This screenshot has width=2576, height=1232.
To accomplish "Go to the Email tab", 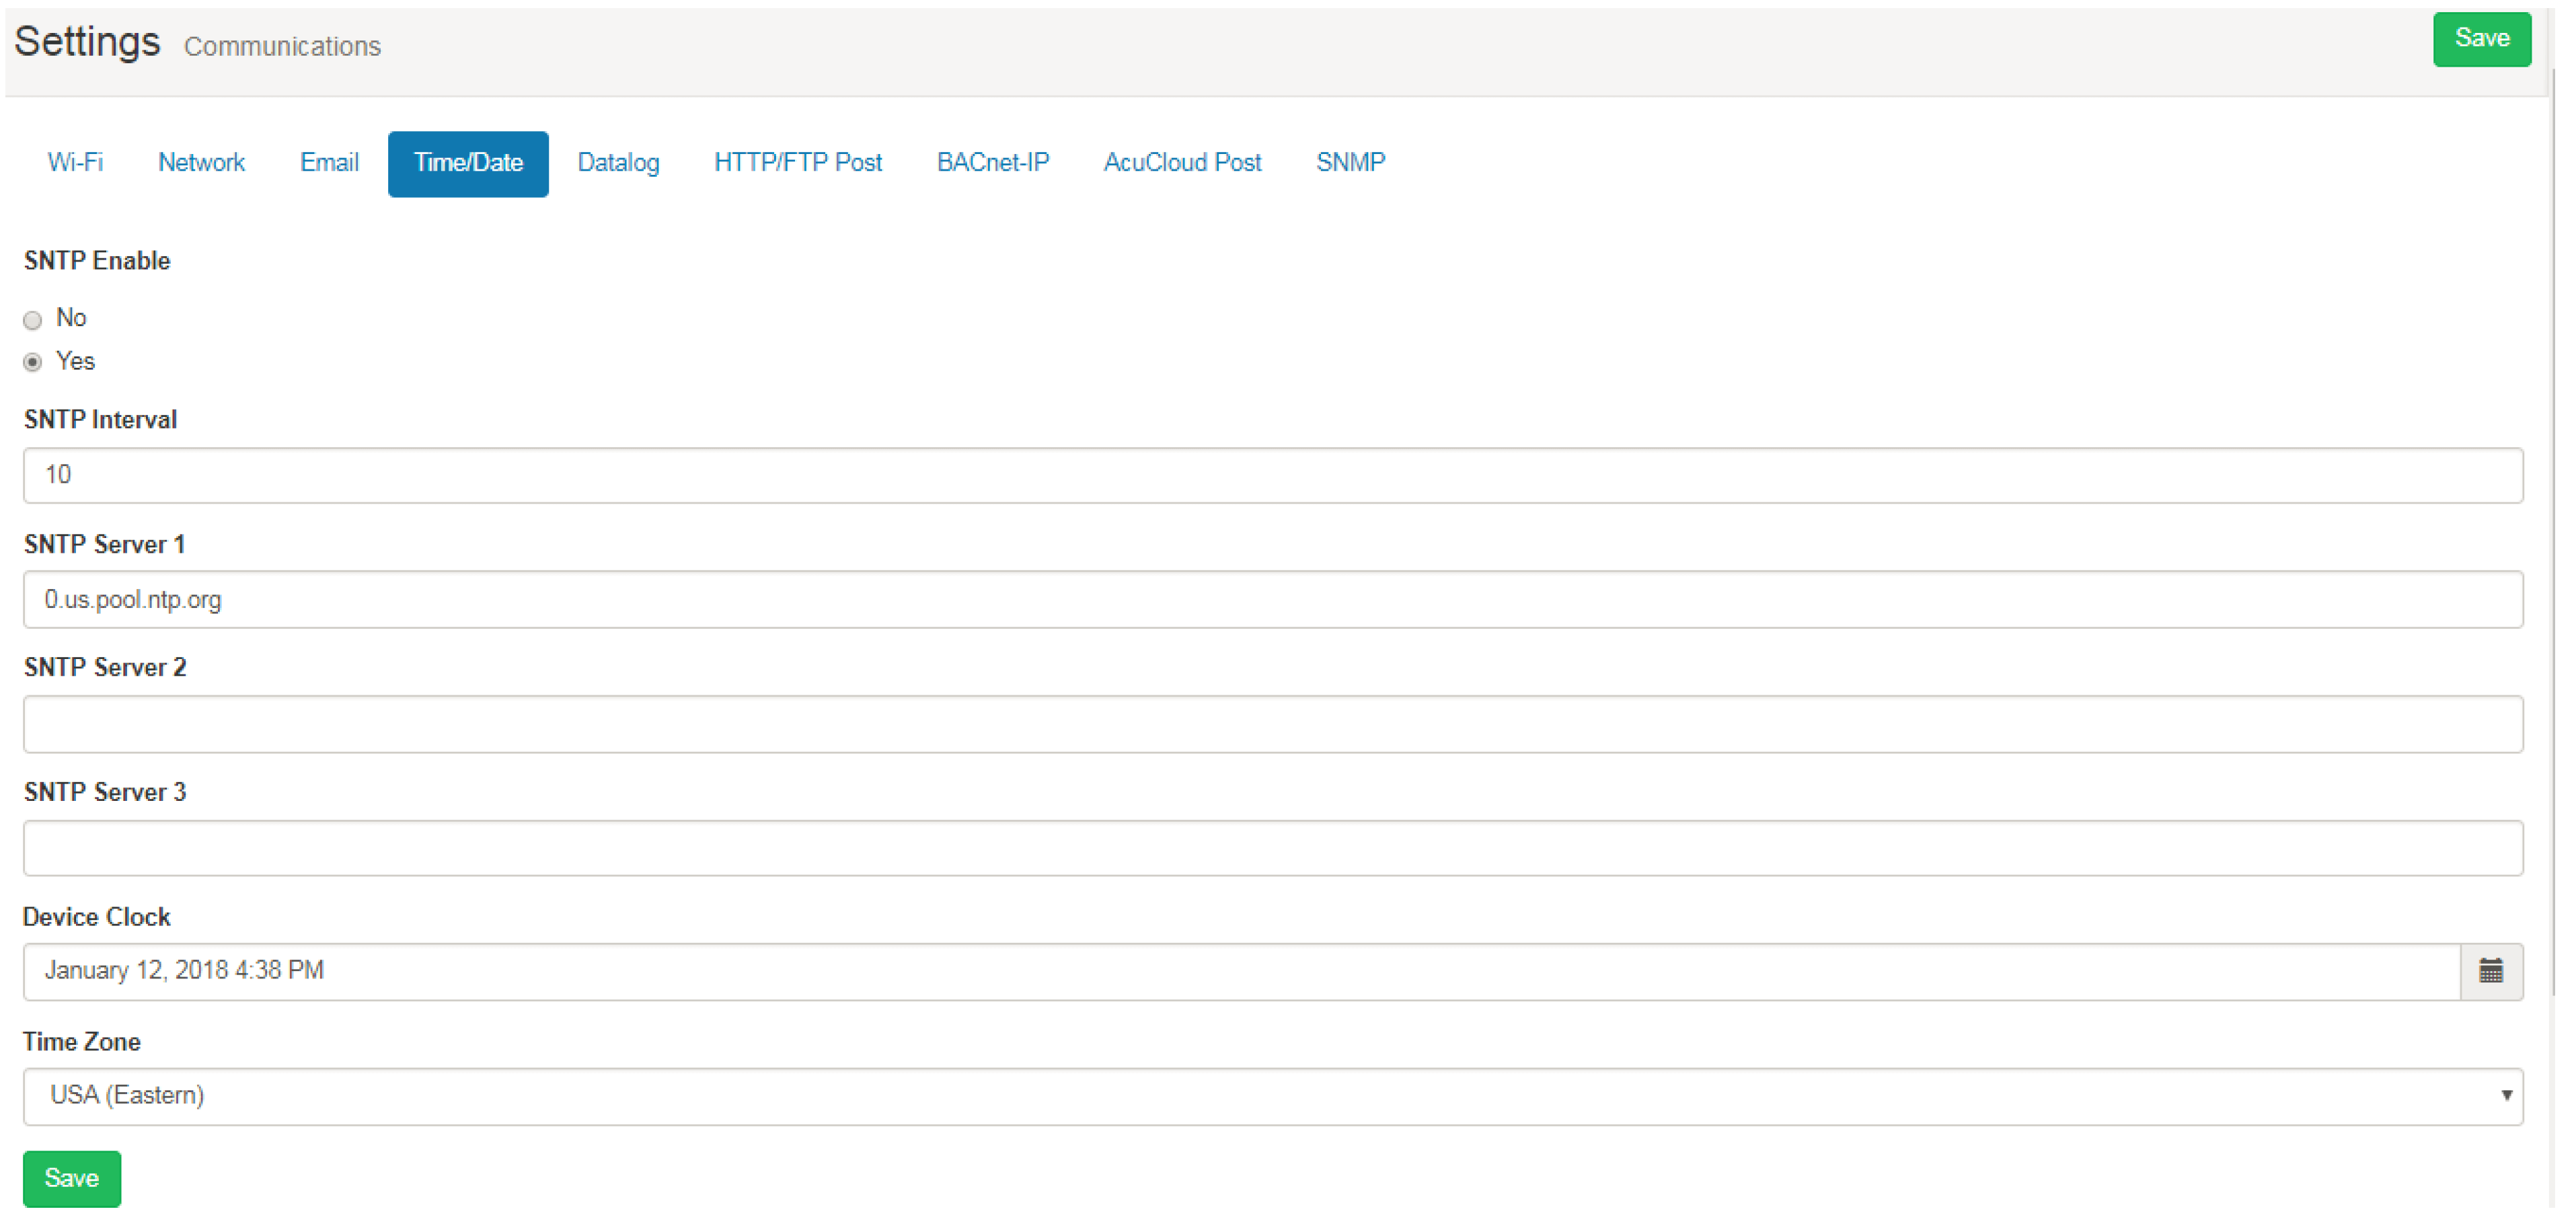I will 329,163.
